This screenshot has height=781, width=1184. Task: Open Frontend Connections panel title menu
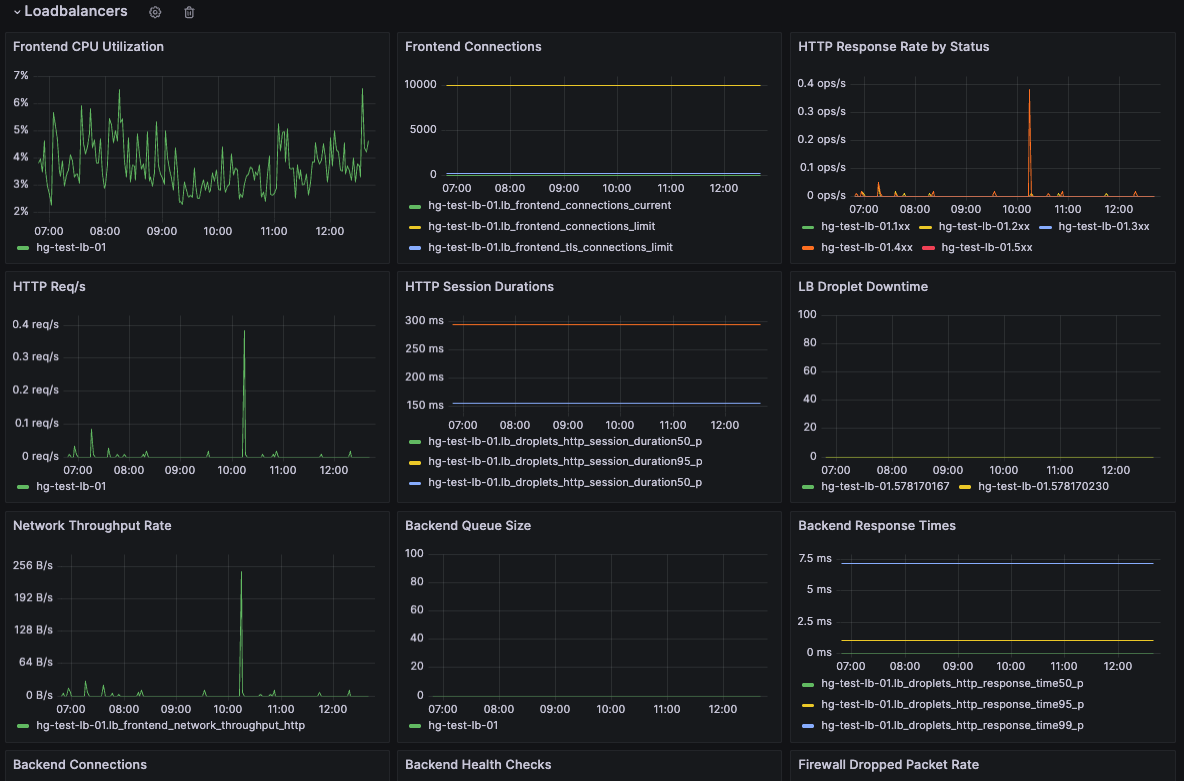coord(473,47)
